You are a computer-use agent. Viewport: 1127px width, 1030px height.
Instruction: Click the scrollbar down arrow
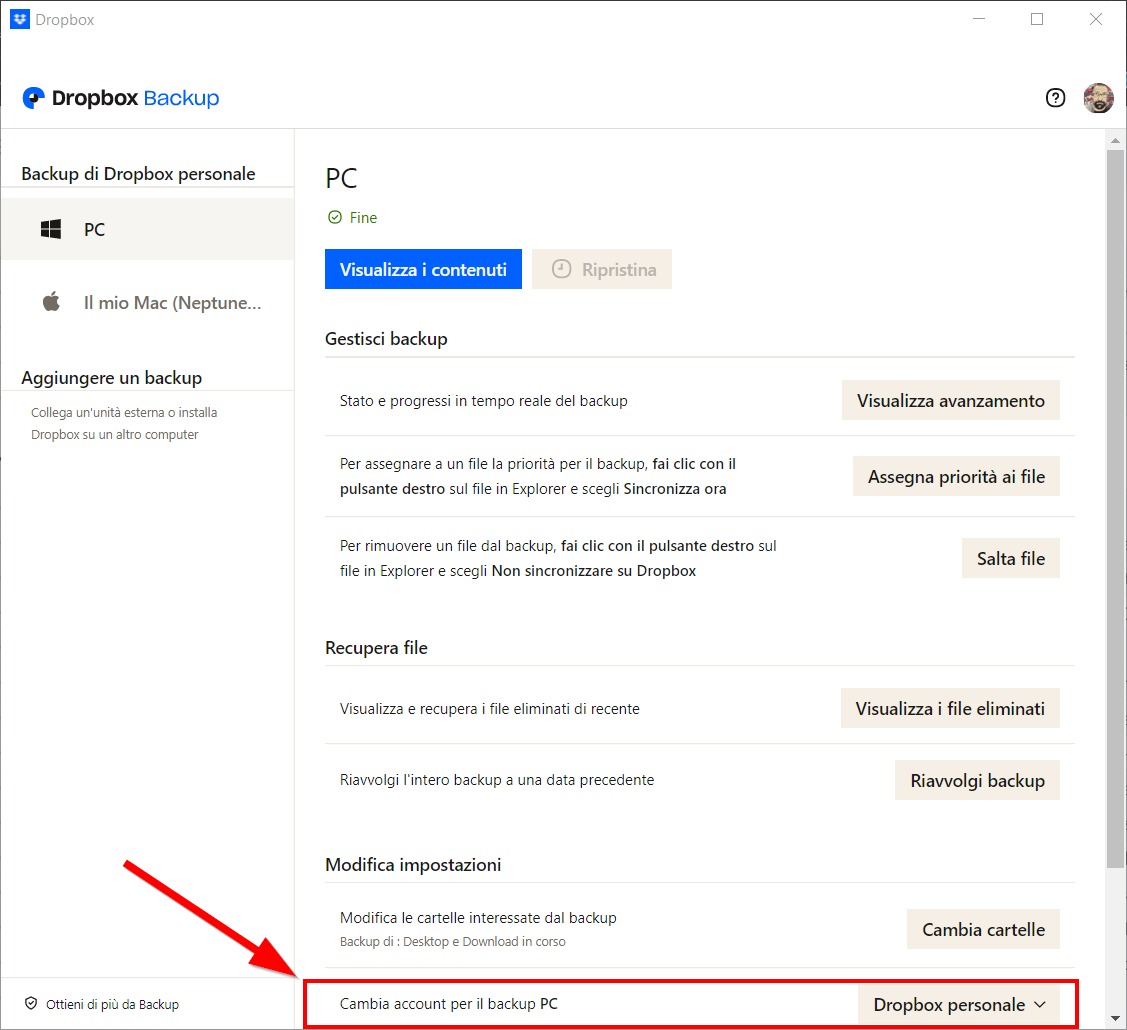point(1115,1018)
